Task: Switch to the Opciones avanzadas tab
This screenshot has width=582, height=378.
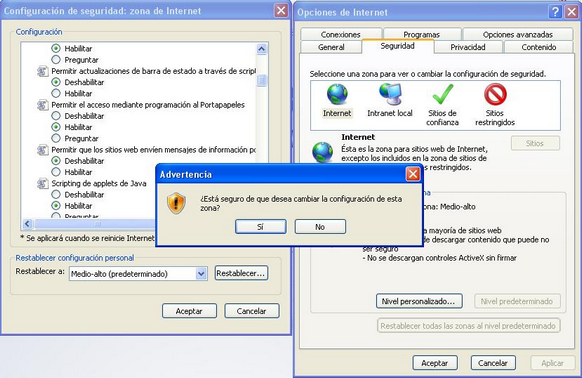Action: (518, 34)
